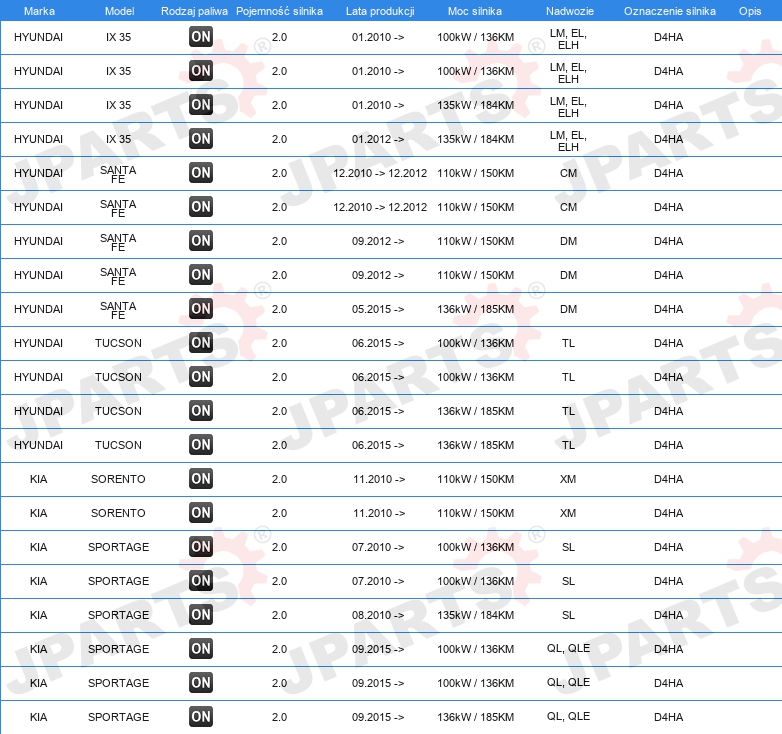This screenshot has width=782, height=734.
Task: Click capacity '2.0' in the 08.2010 row
Action: [x=279, y=615]
